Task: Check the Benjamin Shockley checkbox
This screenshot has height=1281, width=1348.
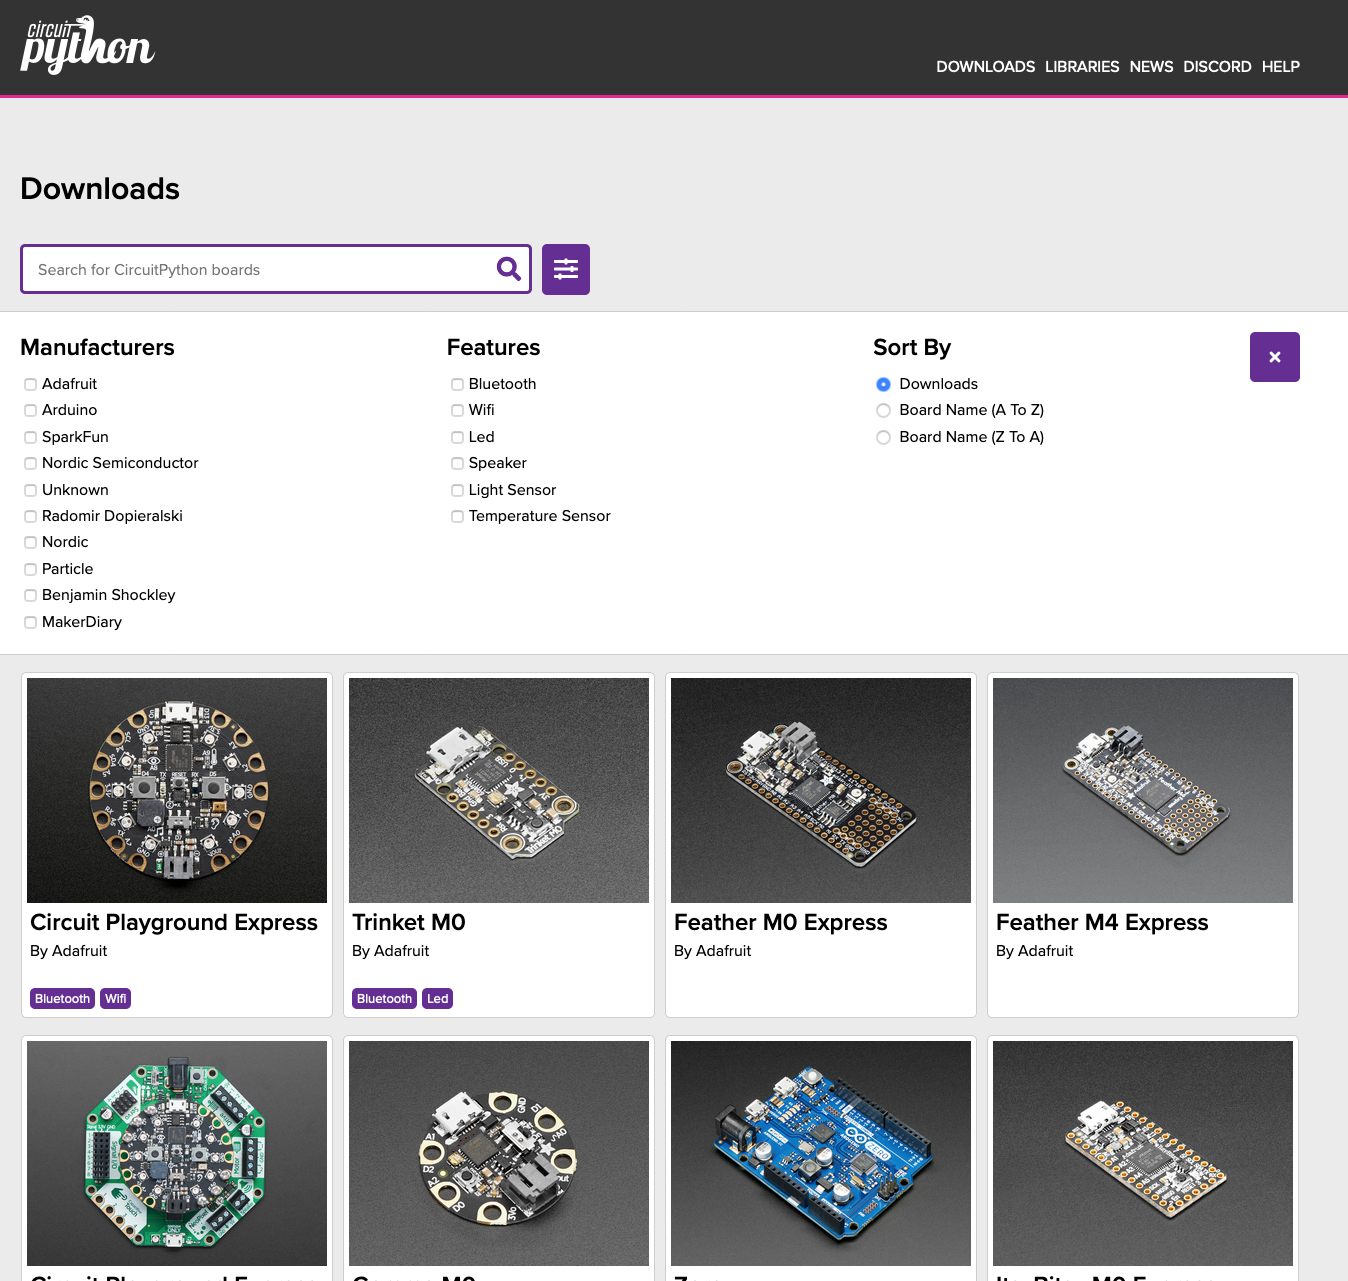Action: 31,595
